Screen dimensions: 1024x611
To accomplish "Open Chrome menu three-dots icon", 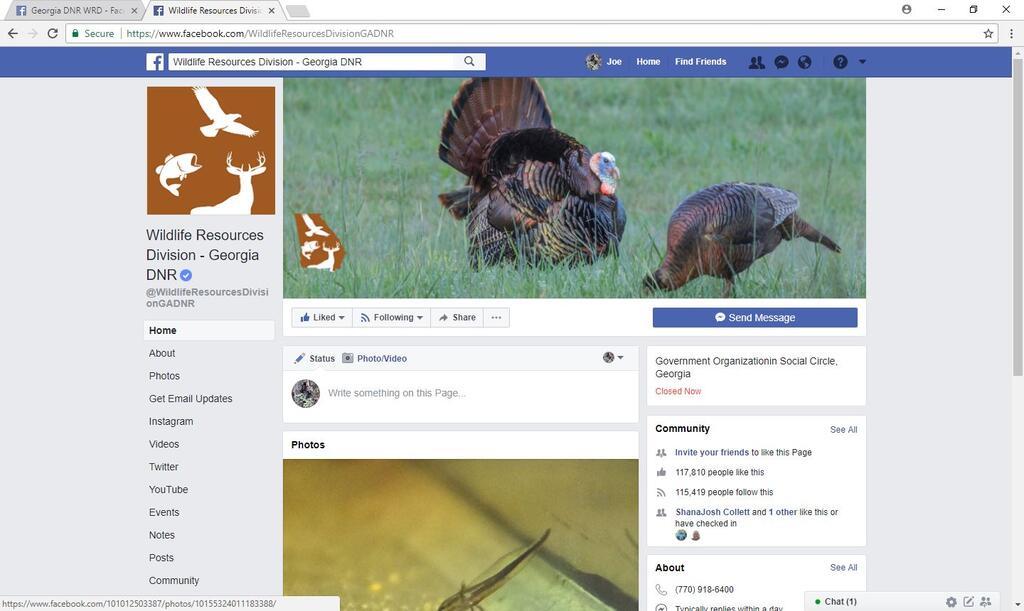I will (1011, 33).
